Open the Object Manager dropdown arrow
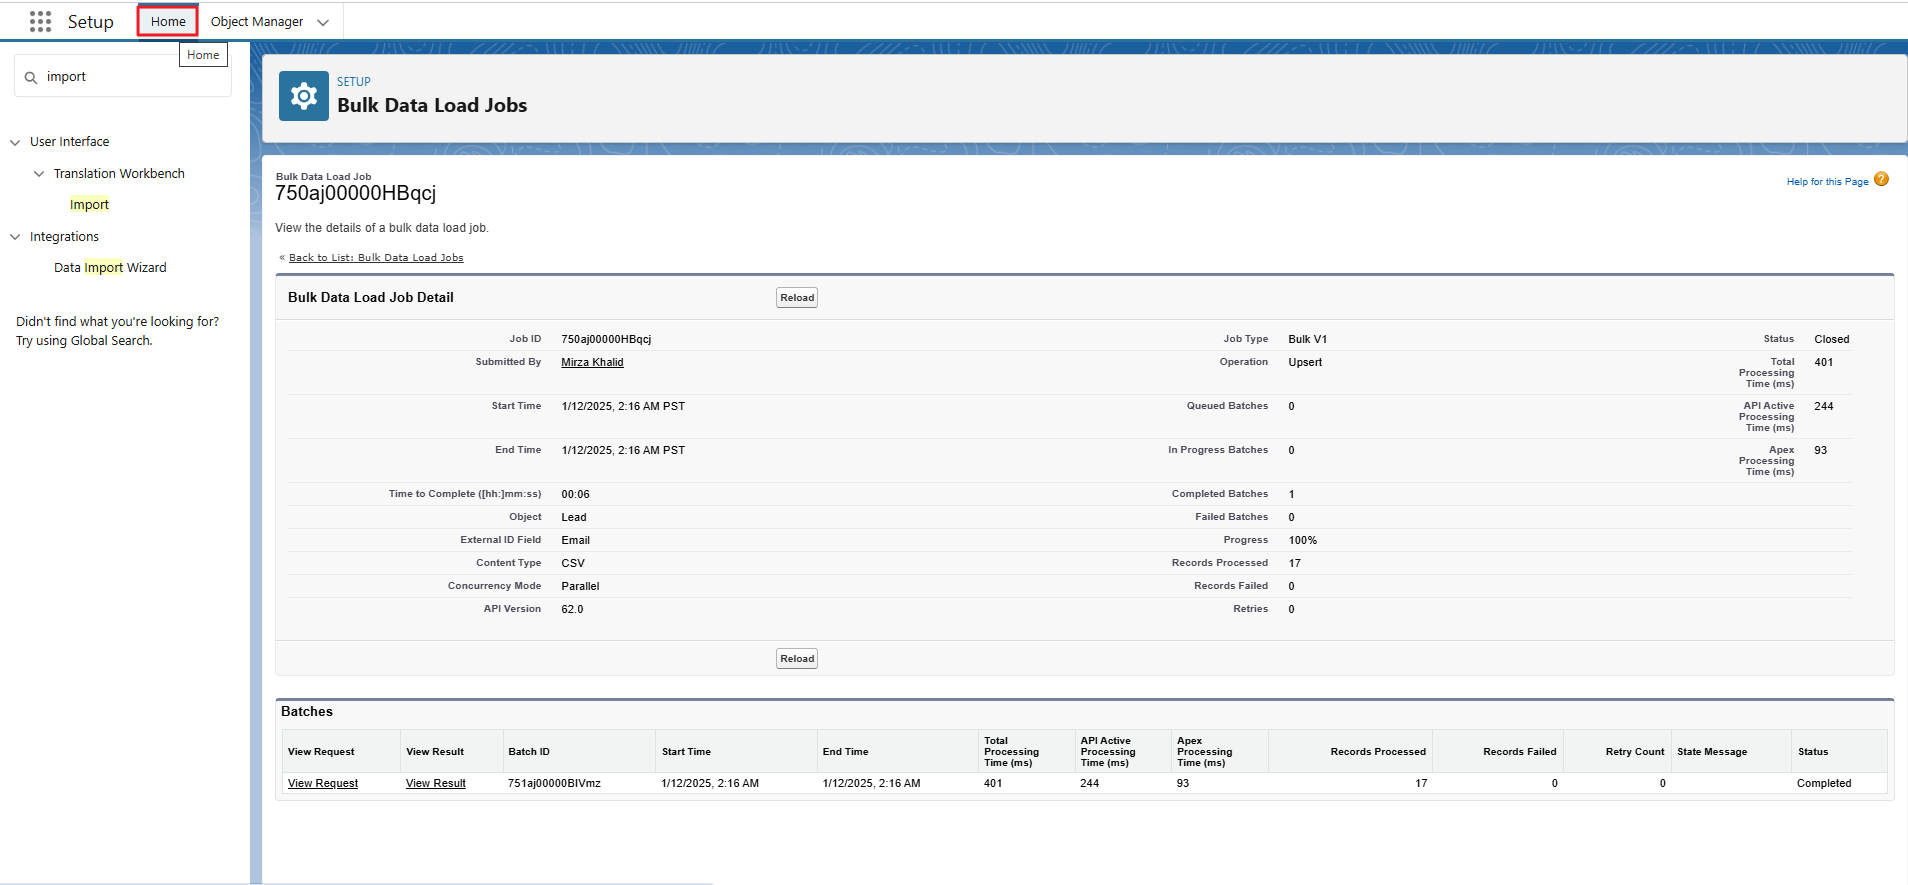The image size is (1908, 885). point(323,22)
